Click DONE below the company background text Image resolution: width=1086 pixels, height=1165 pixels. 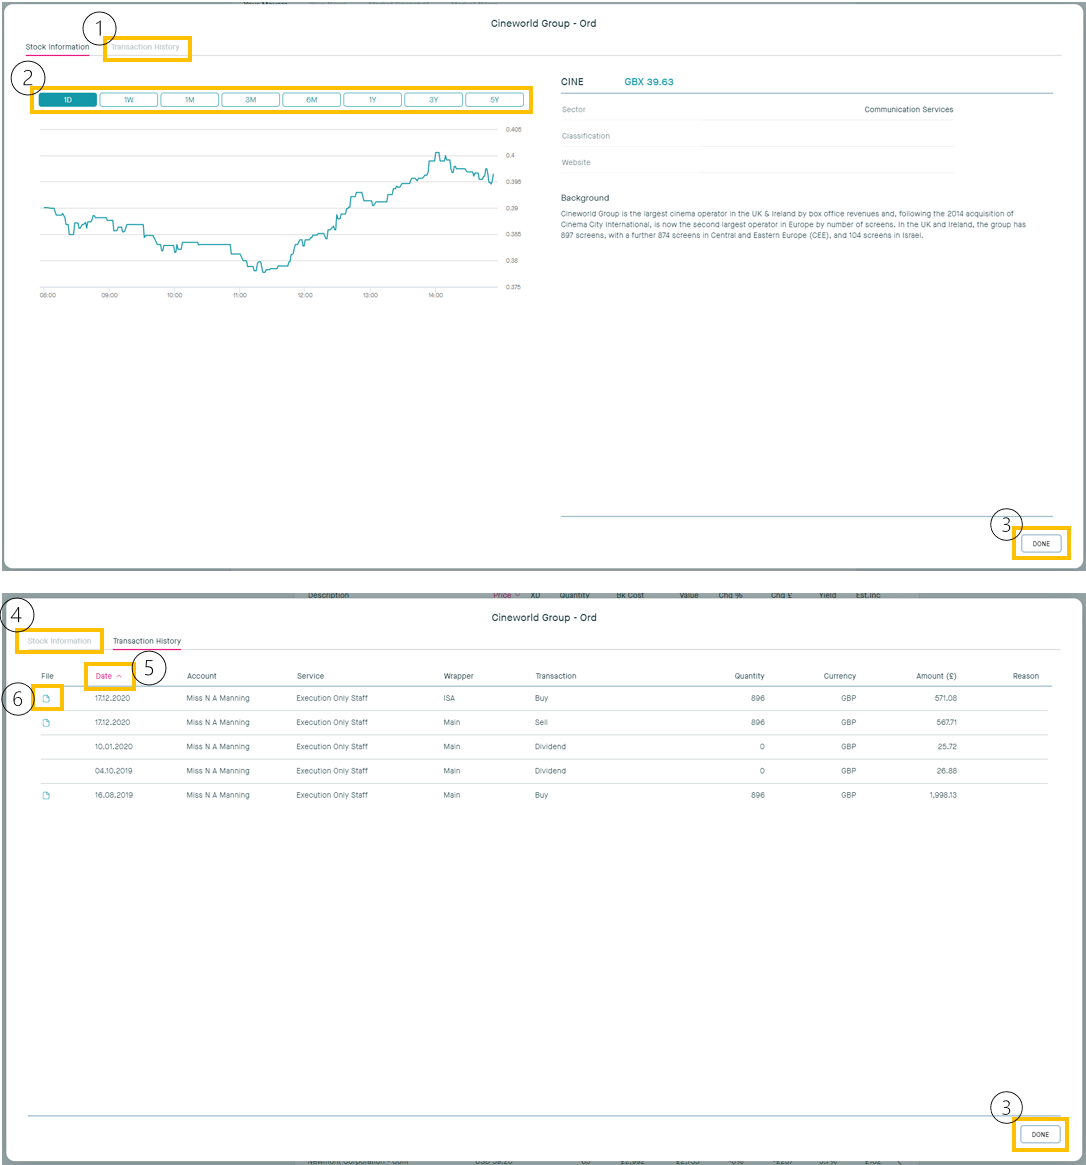(1041, 543)
